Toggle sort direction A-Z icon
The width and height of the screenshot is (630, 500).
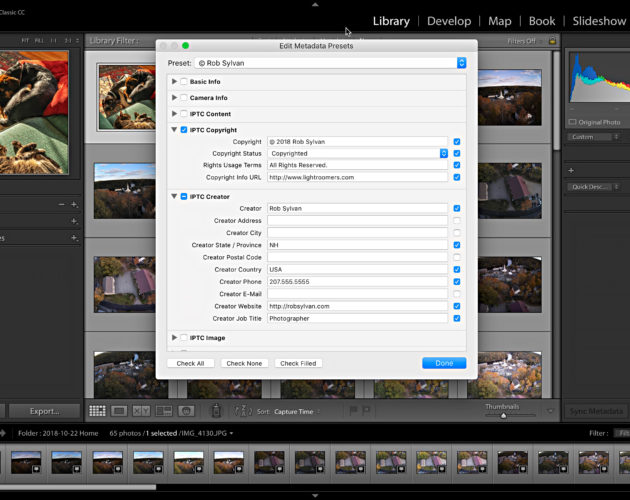[243, 411]
